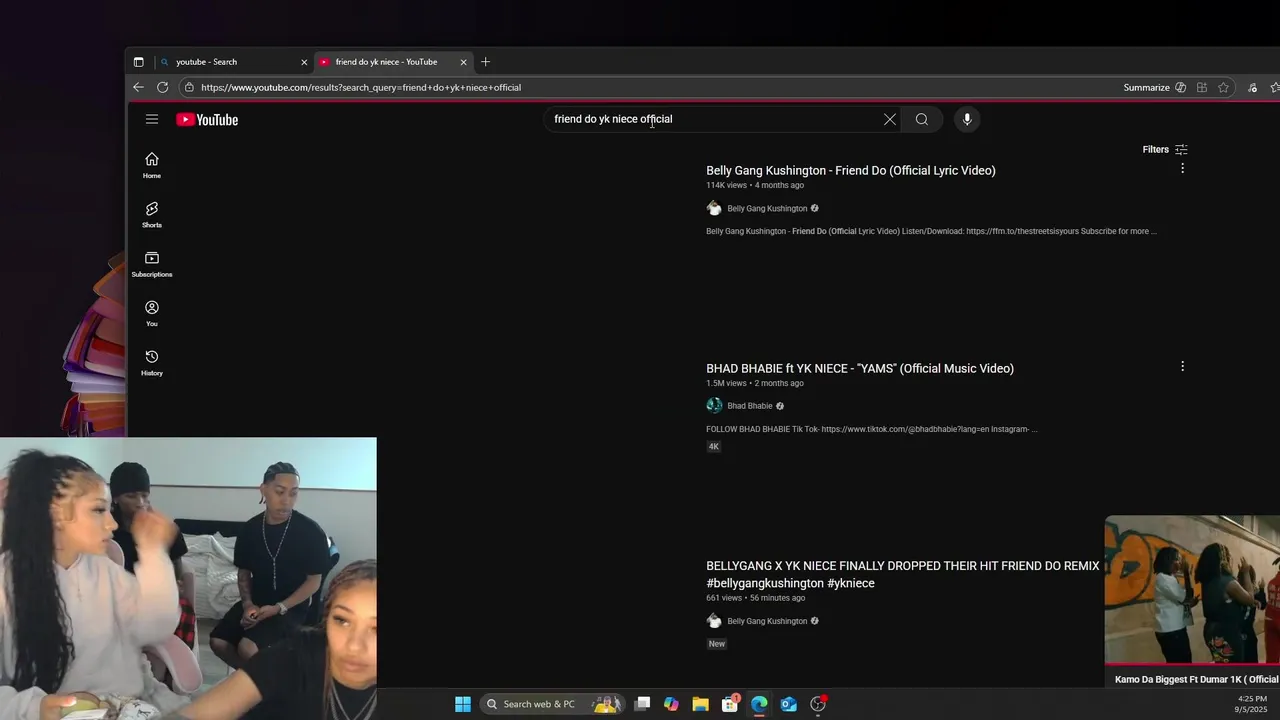Screen dimensions: 1280x720
Task: Visit Belly Gang Kushington channel under remix video
Action: pos(767,621)
